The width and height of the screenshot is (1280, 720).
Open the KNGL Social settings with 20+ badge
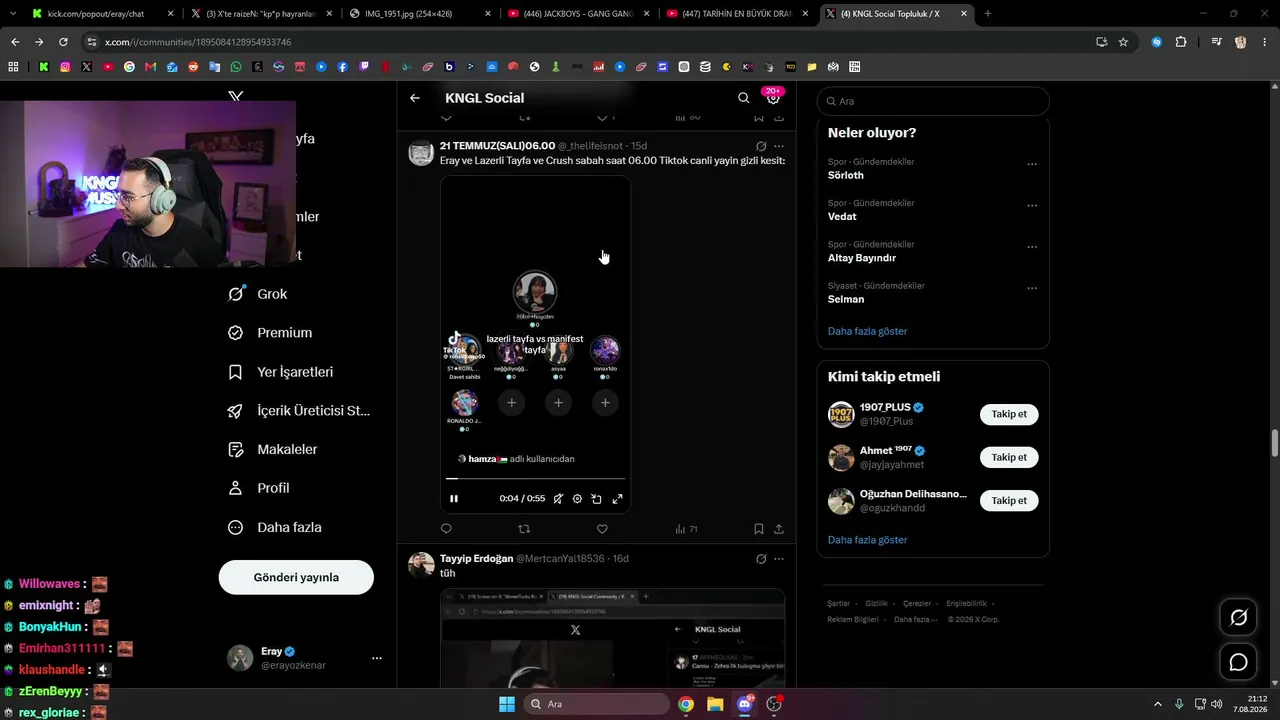(773, 98)
